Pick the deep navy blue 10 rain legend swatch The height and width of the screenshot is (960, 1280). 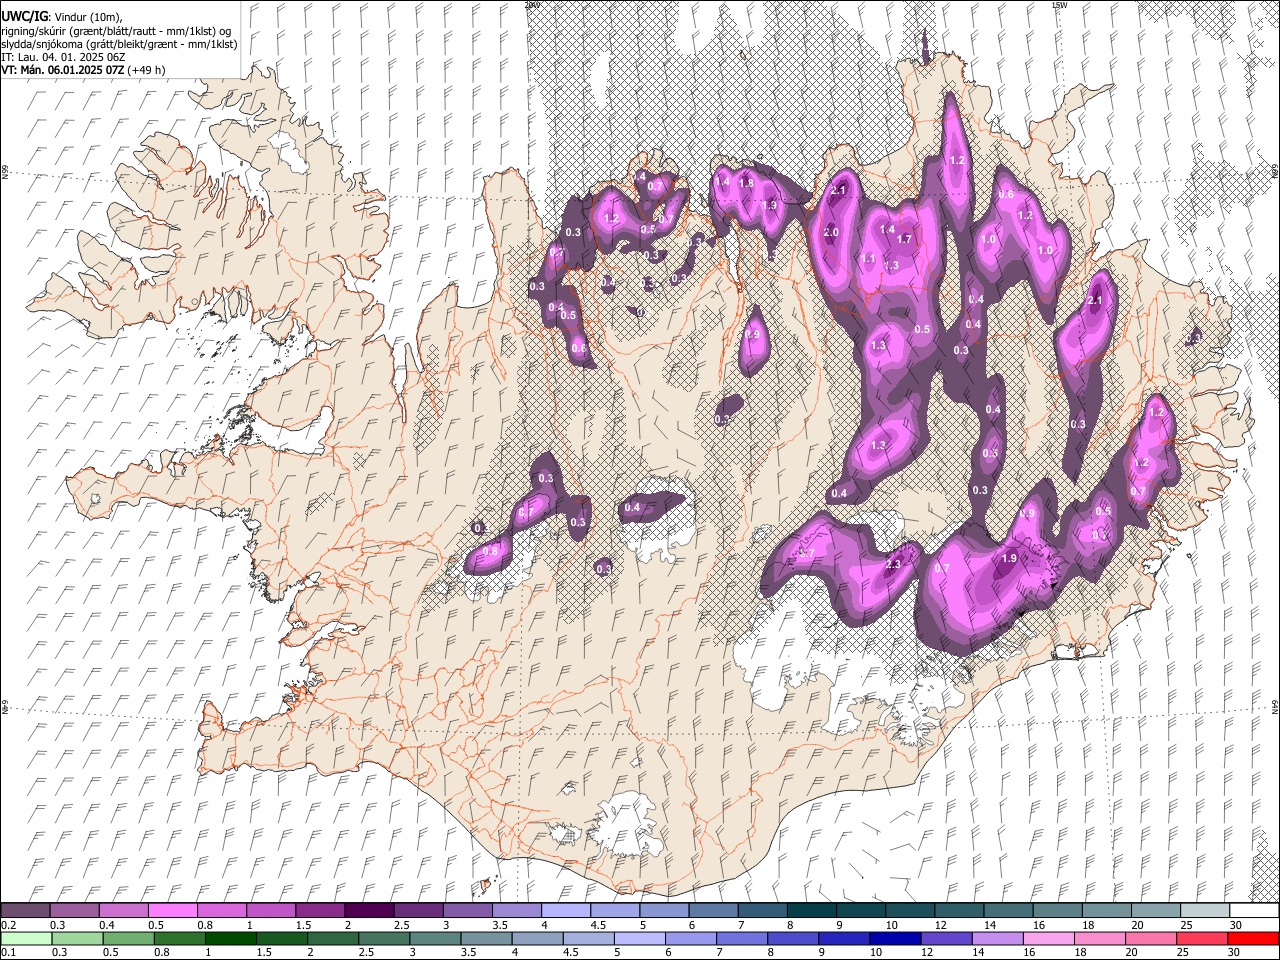896,938
